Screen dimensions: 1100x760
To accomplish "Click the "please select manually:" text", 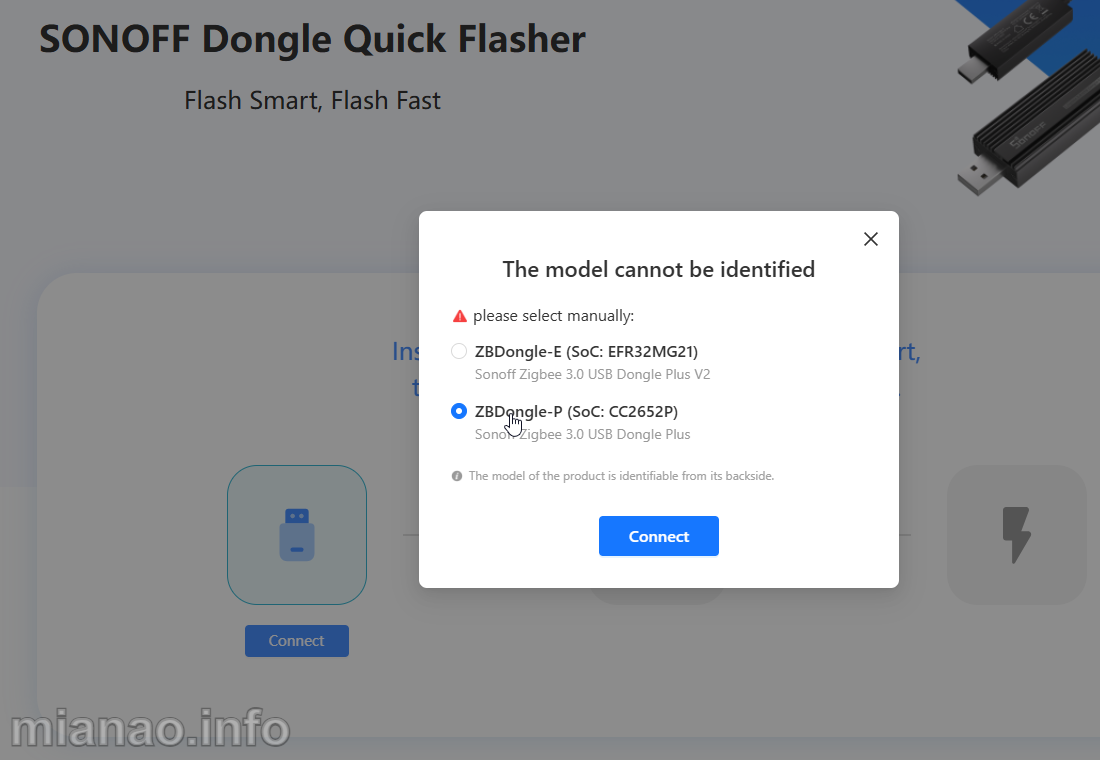I will click(x=553, y=316).
